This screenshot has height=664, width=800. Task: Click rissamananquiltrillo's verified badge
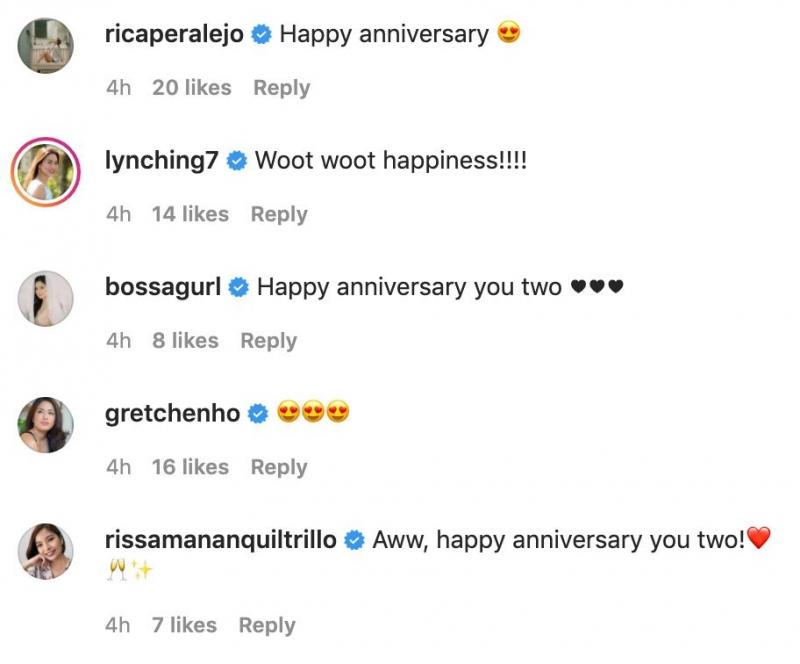tap(354, 541)
